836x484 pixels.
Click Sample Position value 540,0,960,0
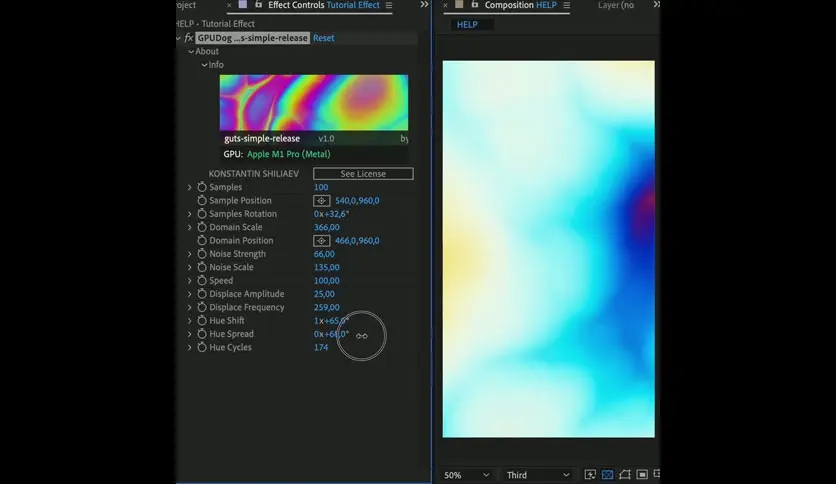coord(357,200)
